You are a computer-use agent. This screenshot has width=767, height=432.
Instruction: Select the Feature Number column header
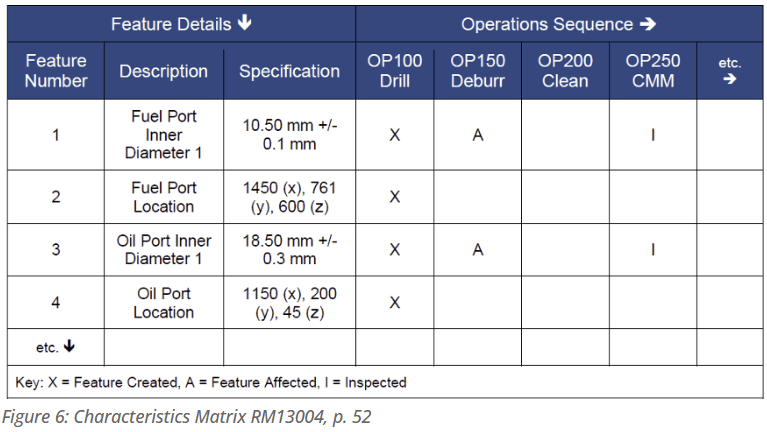pos(56,71)
